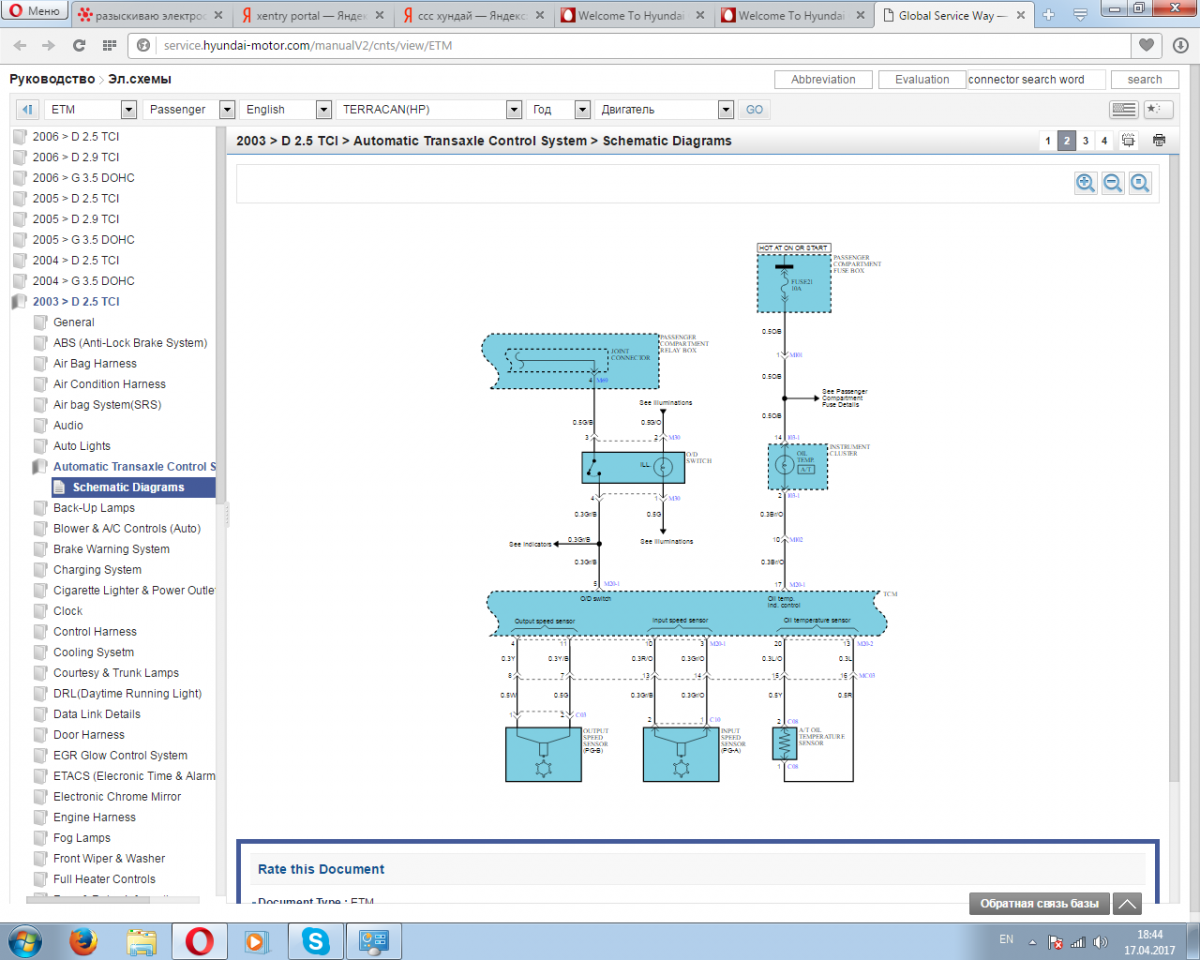Open Front Wiper & Washer section

pos(109,858)
